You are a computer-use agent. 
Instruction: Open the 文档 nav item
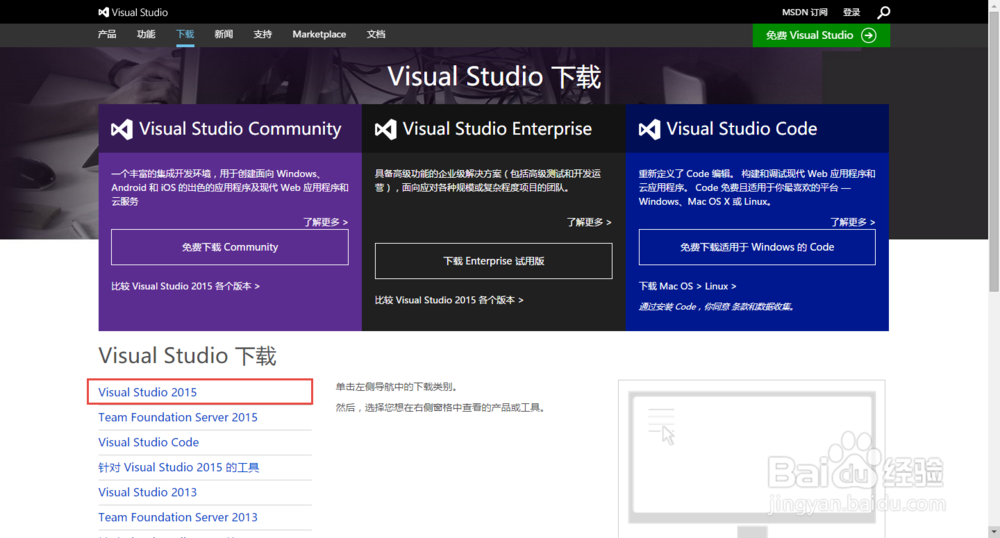point(376,34)
